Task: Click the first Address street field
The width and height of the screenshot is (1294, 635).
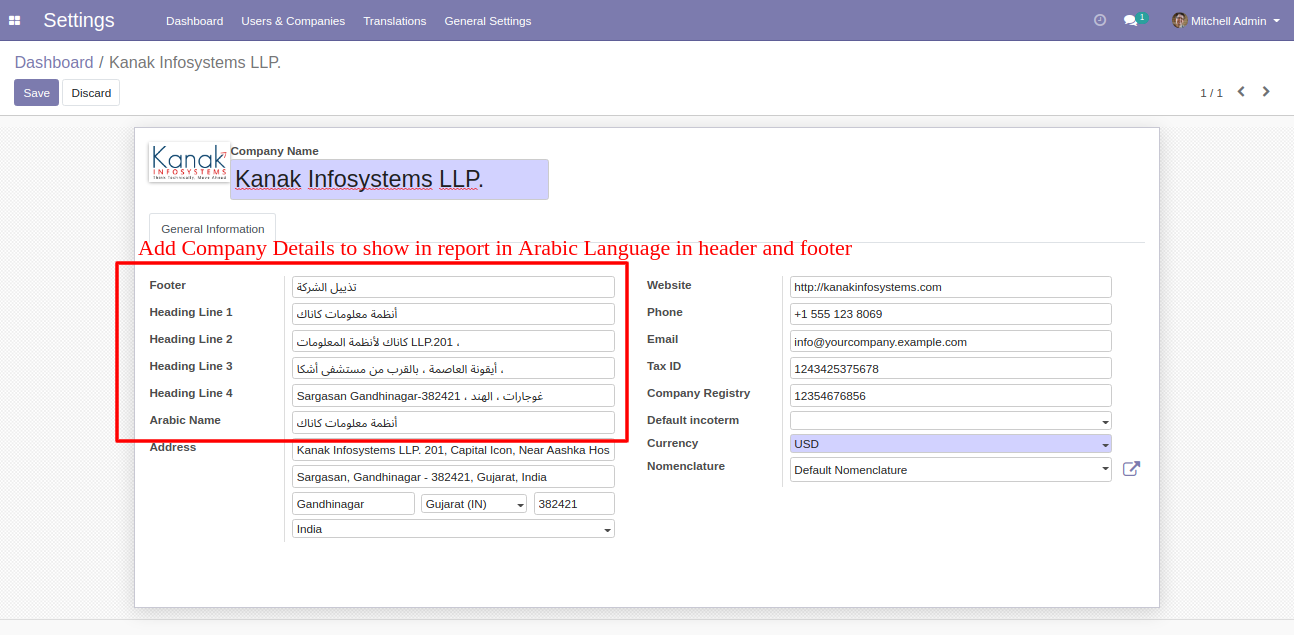Action: tap(453, 450)
